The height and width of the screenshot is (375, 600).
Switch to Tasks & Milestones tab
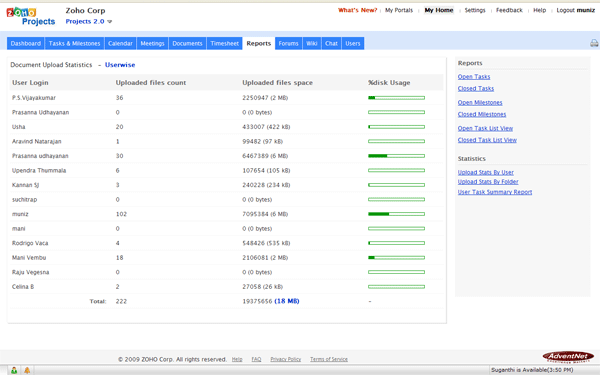click(74, 43)
